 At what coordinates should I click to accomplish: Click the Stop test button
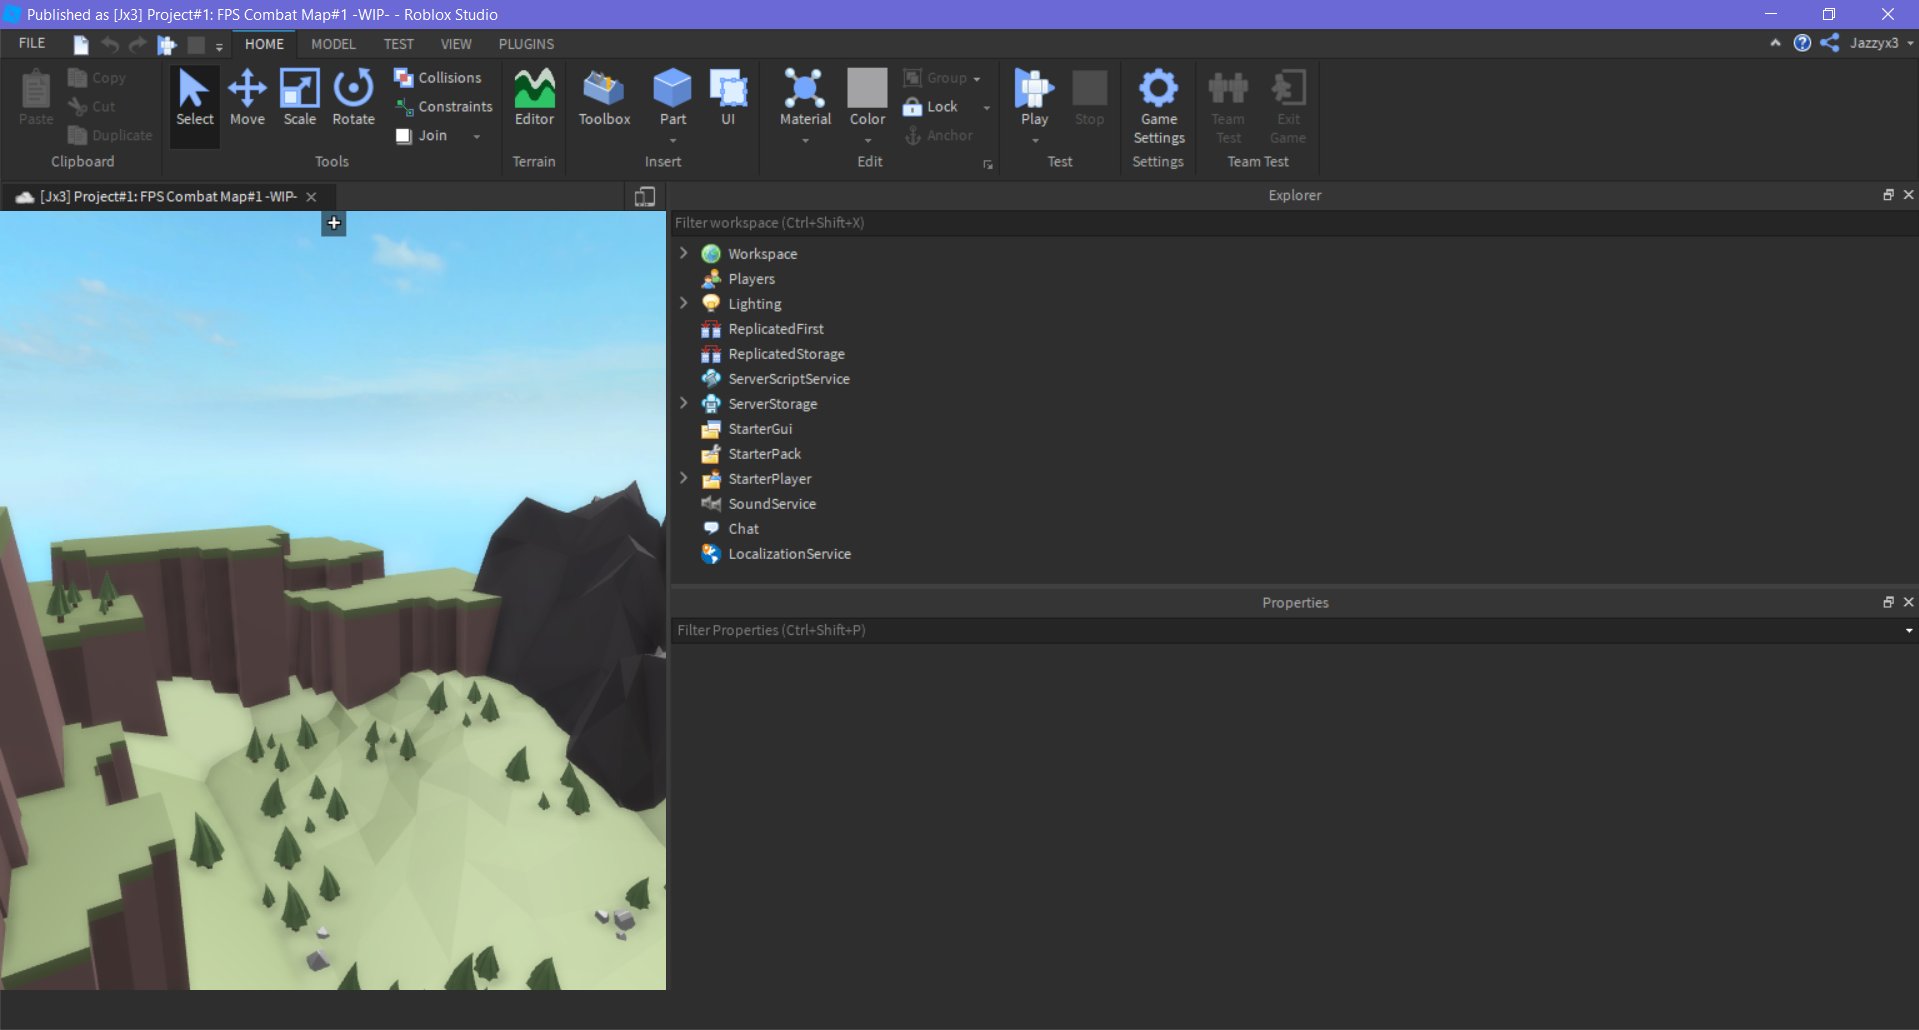[x=1089, y=98]
